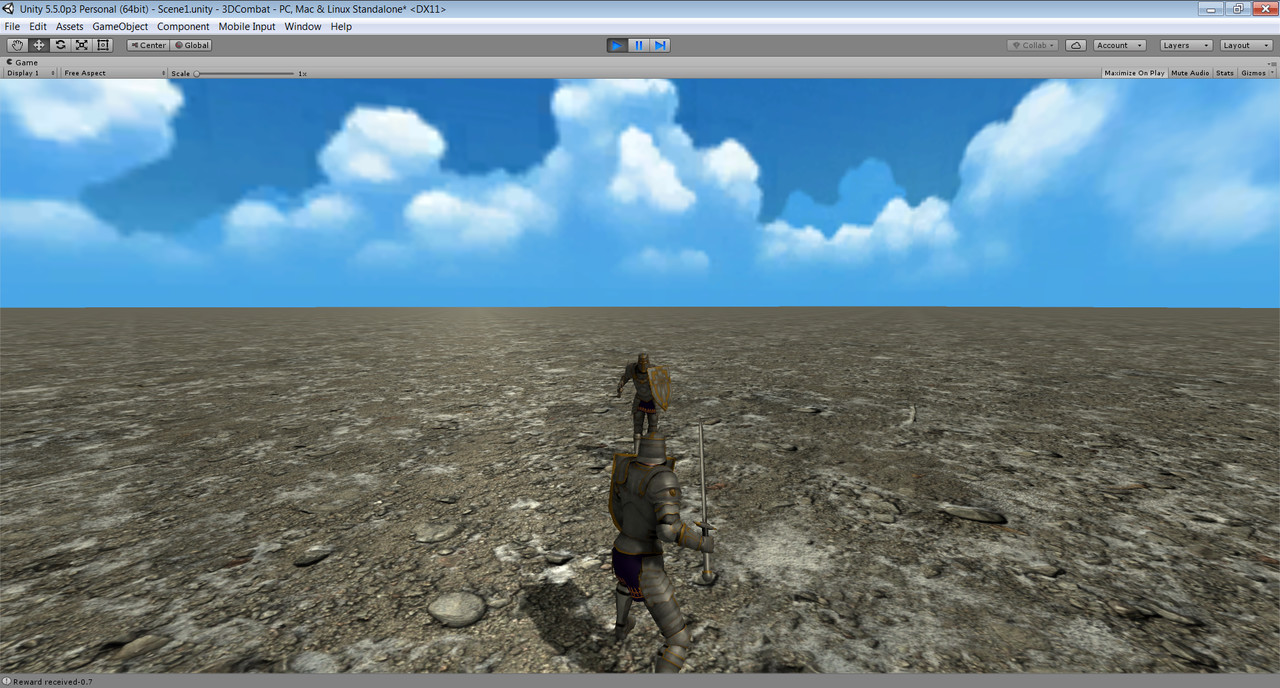Select the Scale tool
Screen dimensions: 1280x688
point(81,45)
